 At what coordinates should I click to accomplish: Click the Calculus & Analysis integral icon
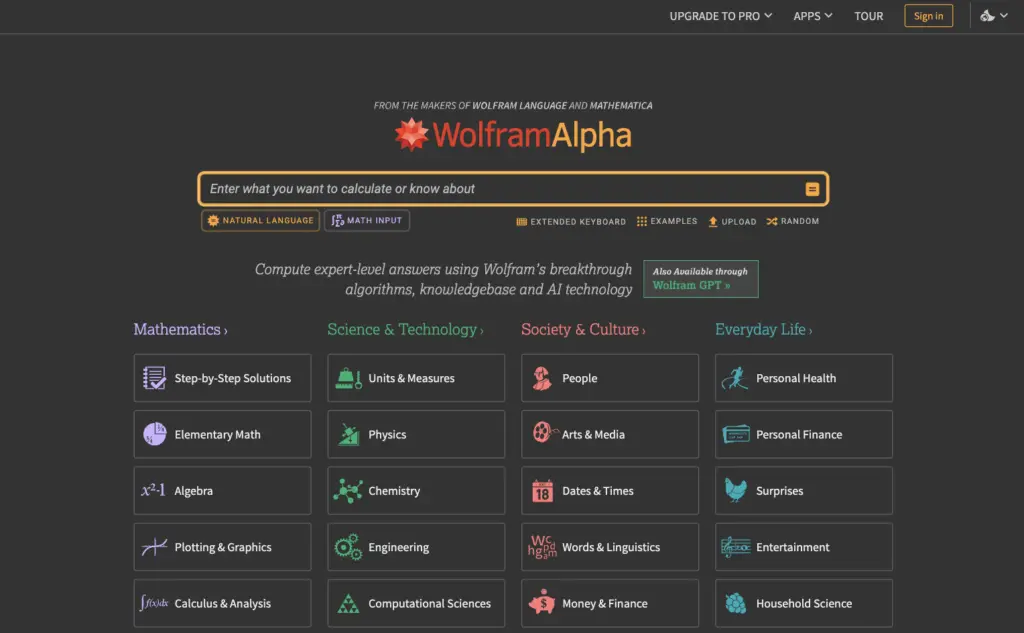click(x=153, y=603)
